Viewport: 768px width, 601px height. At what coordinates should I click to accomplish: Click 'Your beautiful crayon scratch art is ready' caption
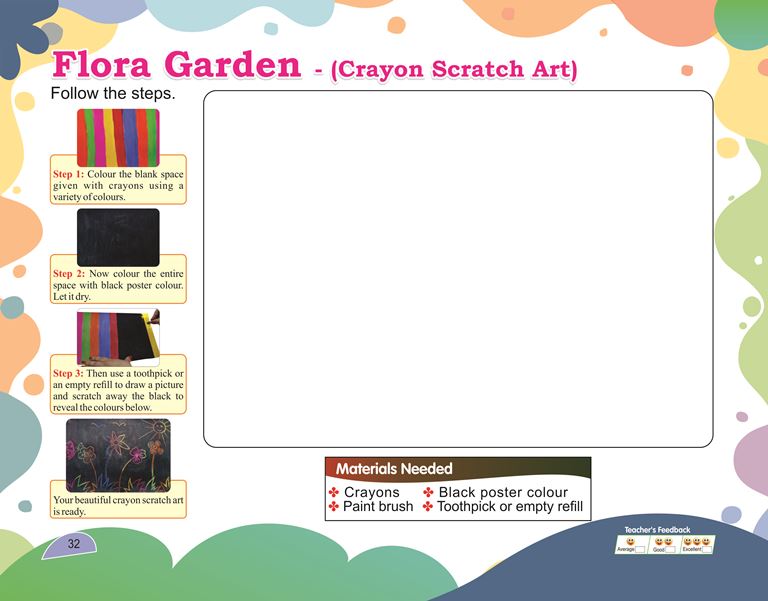tap(118, 505)
